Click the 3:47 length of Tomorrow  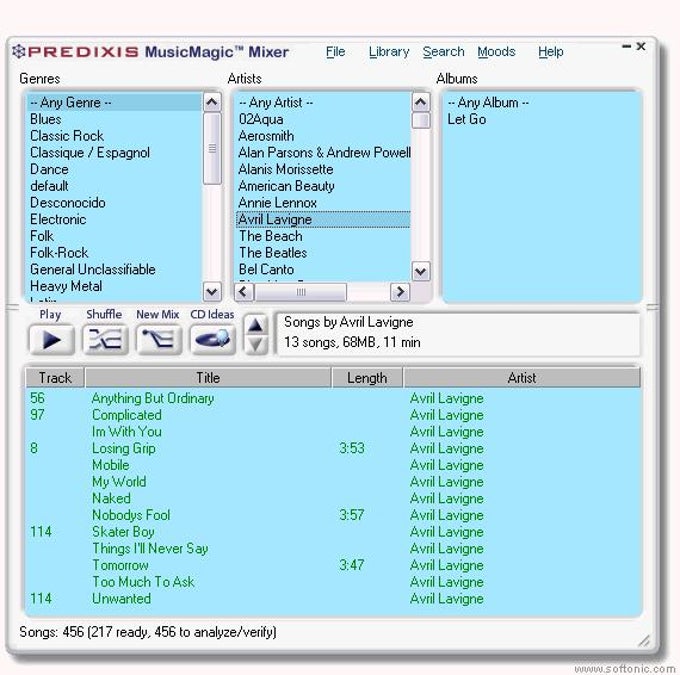click(x=351, y=565)
